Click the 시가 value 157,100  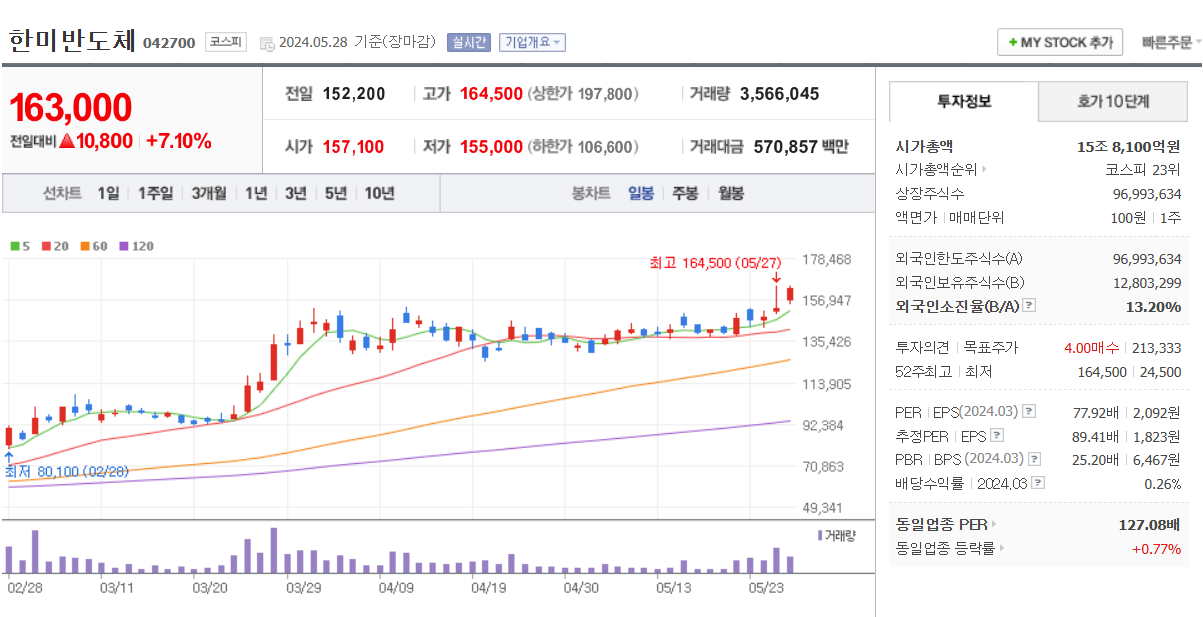353,147
